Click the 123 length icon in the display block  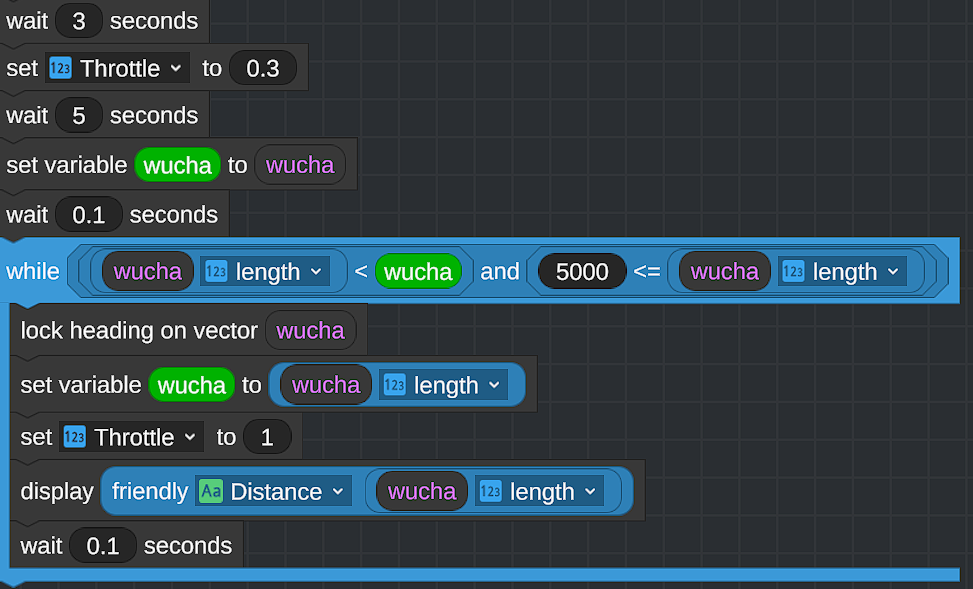490,492
